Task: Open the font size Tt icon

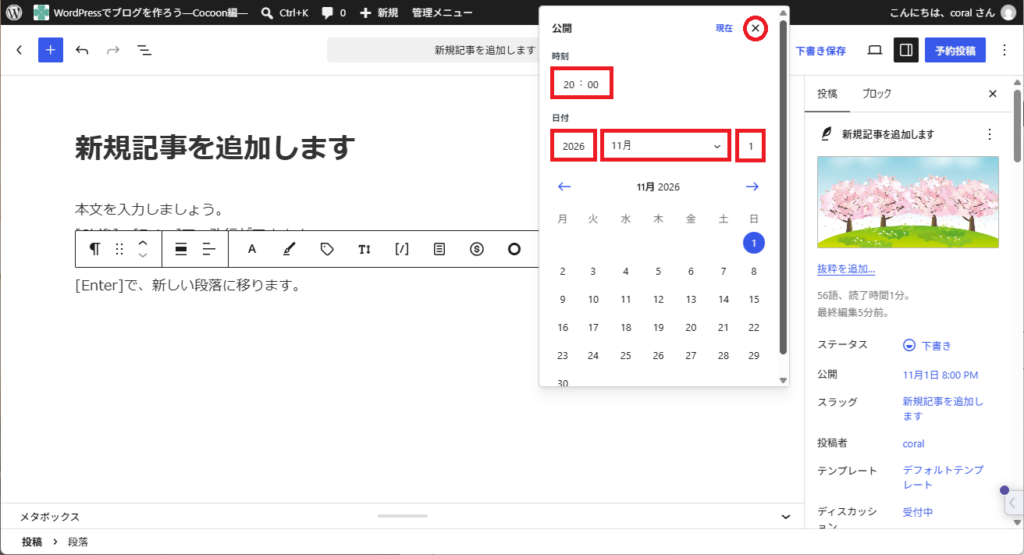Action: point(364,249)
